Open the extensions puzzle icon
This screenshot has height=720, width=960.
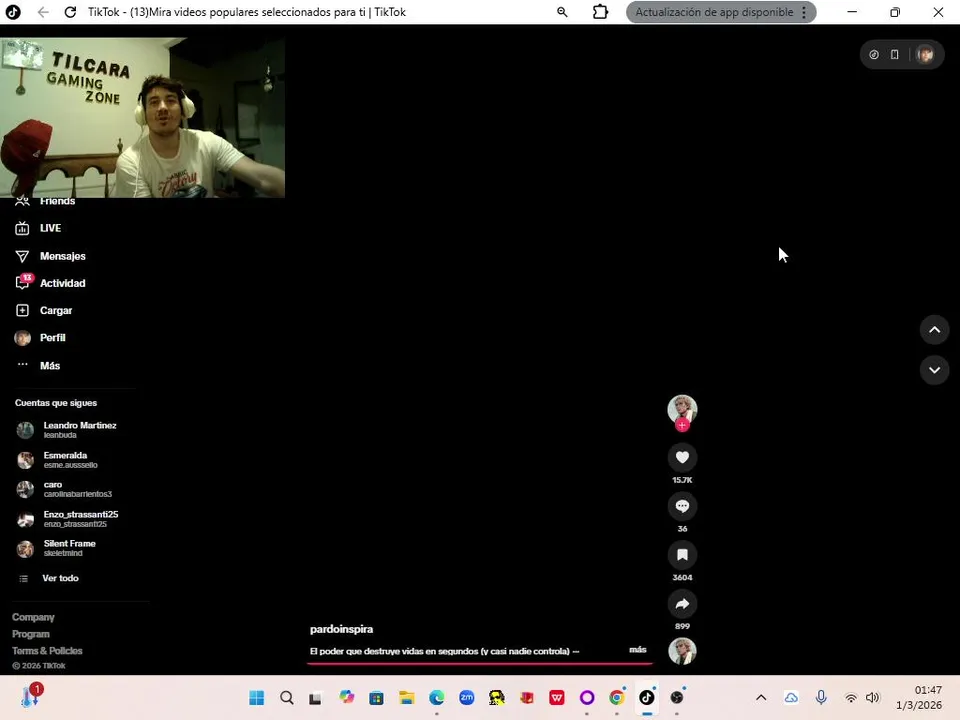(x=601, y=12)
